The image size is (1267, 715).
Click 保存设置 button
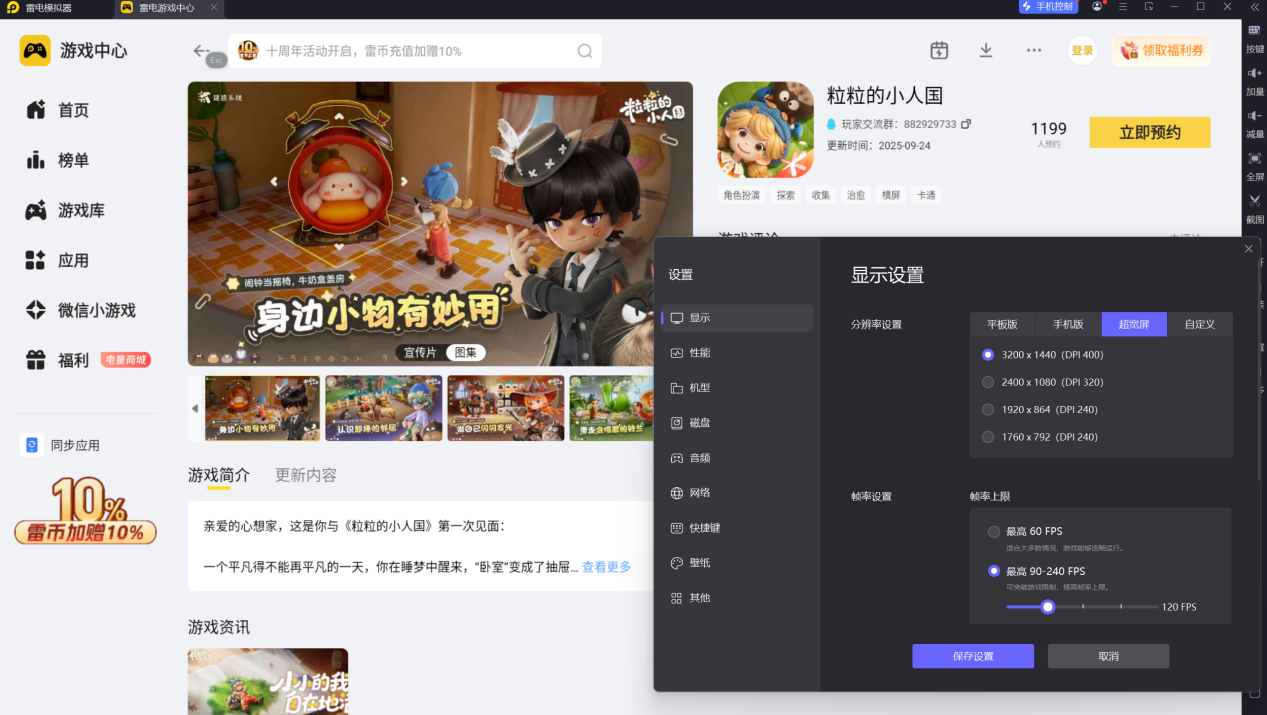click(x=973, y=656)
